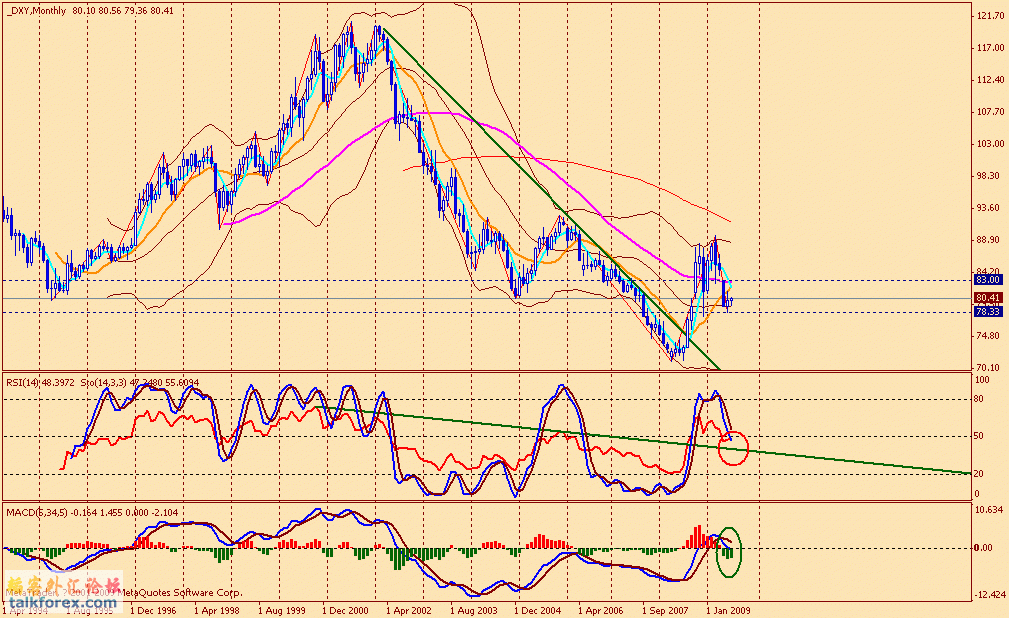Image resolution: width=1009 pixels, height=618 pixels.
Task: Click the RSI(14) 48.3972 indicator label
Action: click(41, 383)
